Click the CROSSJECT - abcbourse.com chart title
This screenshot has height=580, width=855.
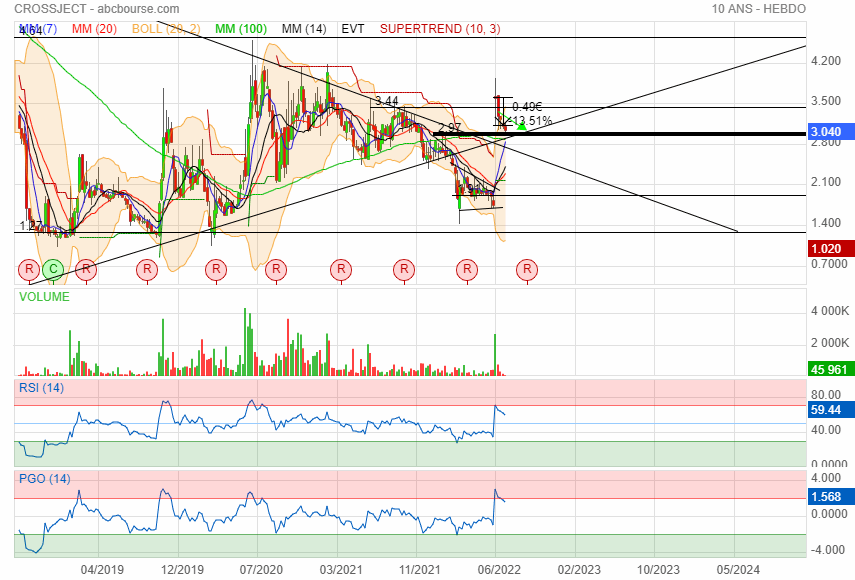(97, 9)
